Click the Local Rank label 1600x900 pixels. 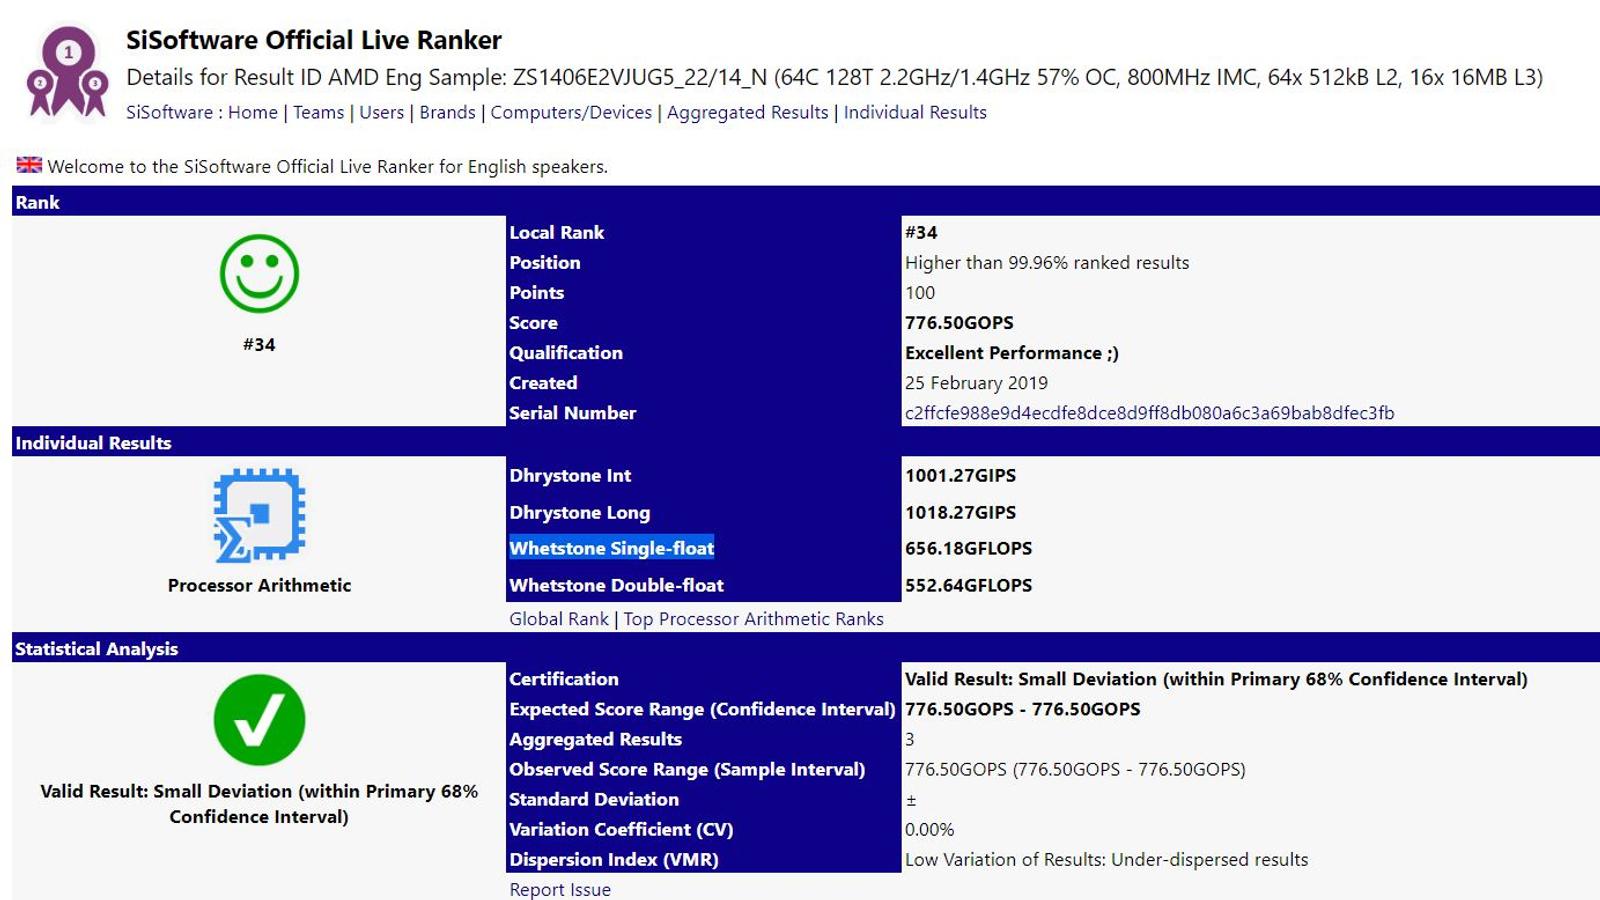[557, 233]
